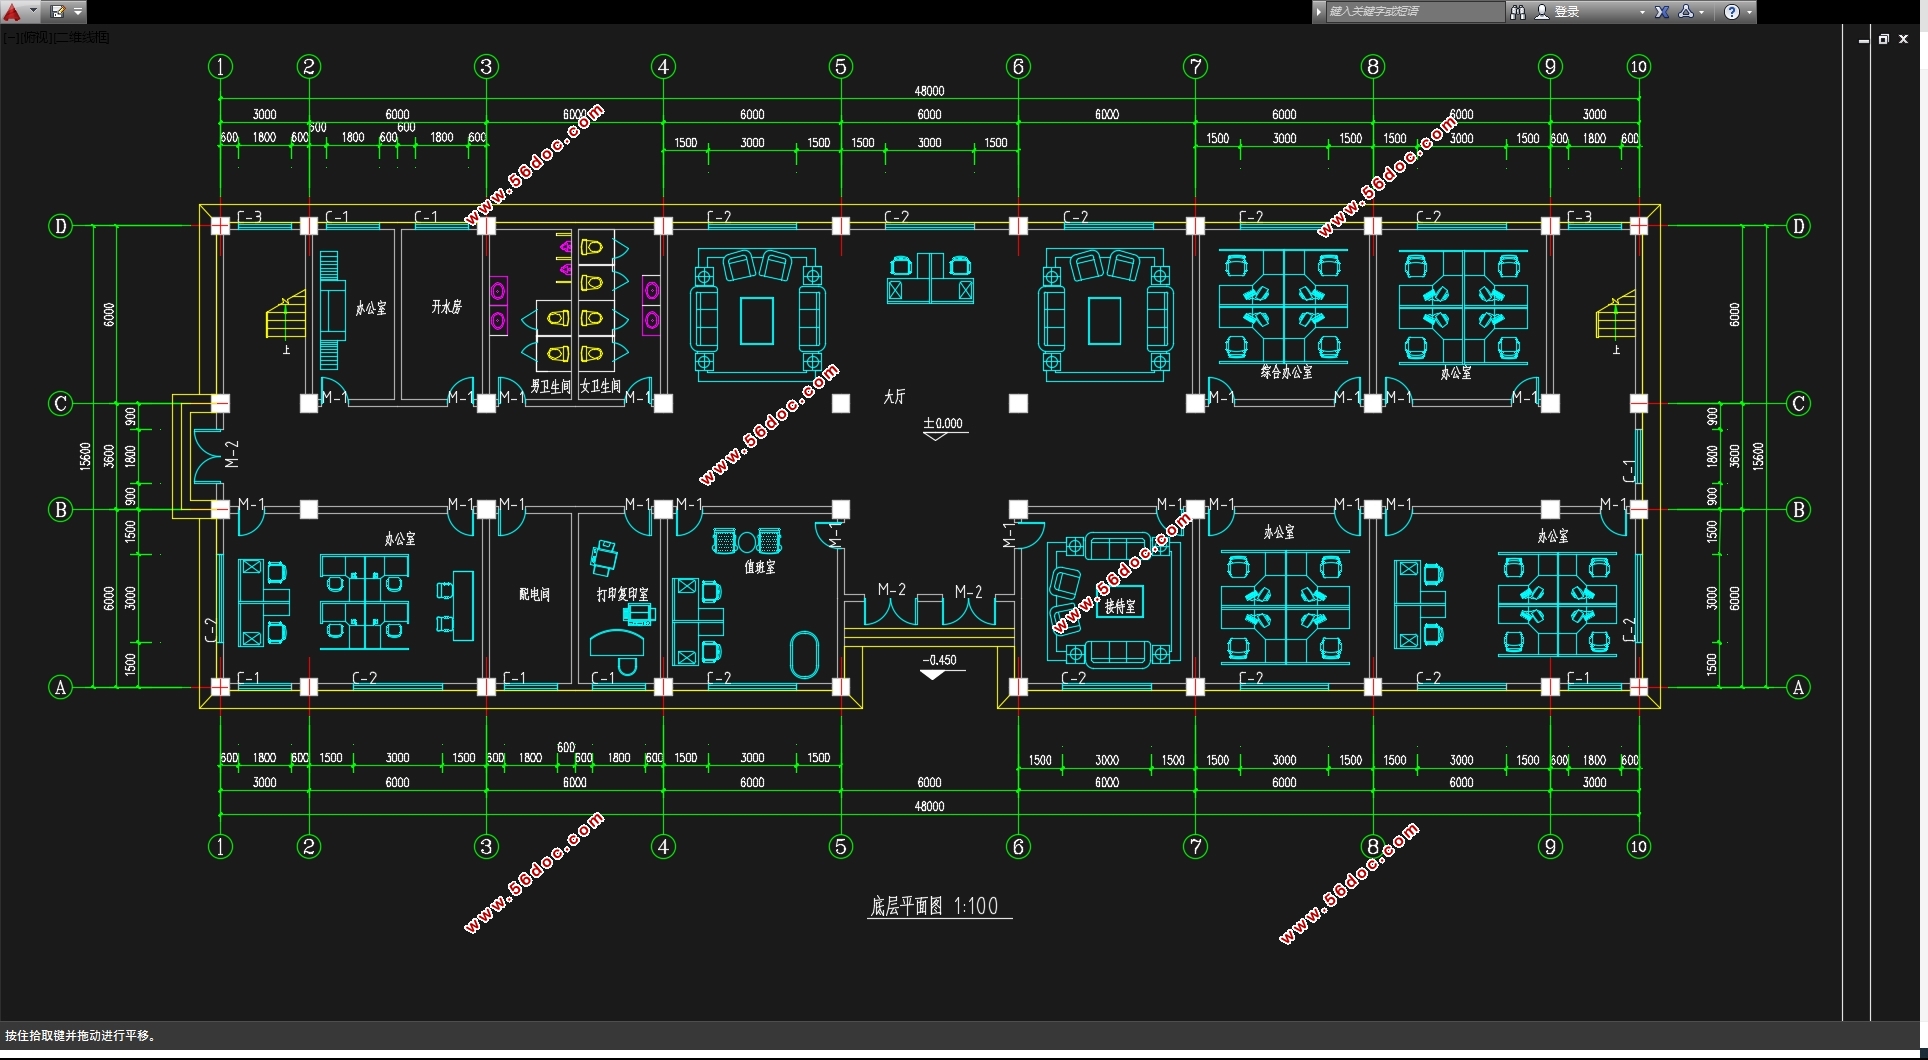The width and height of the screenshot is (1928, 1060).
Task: Open the AutoCAD application menu logo
Action: [12, 12]
